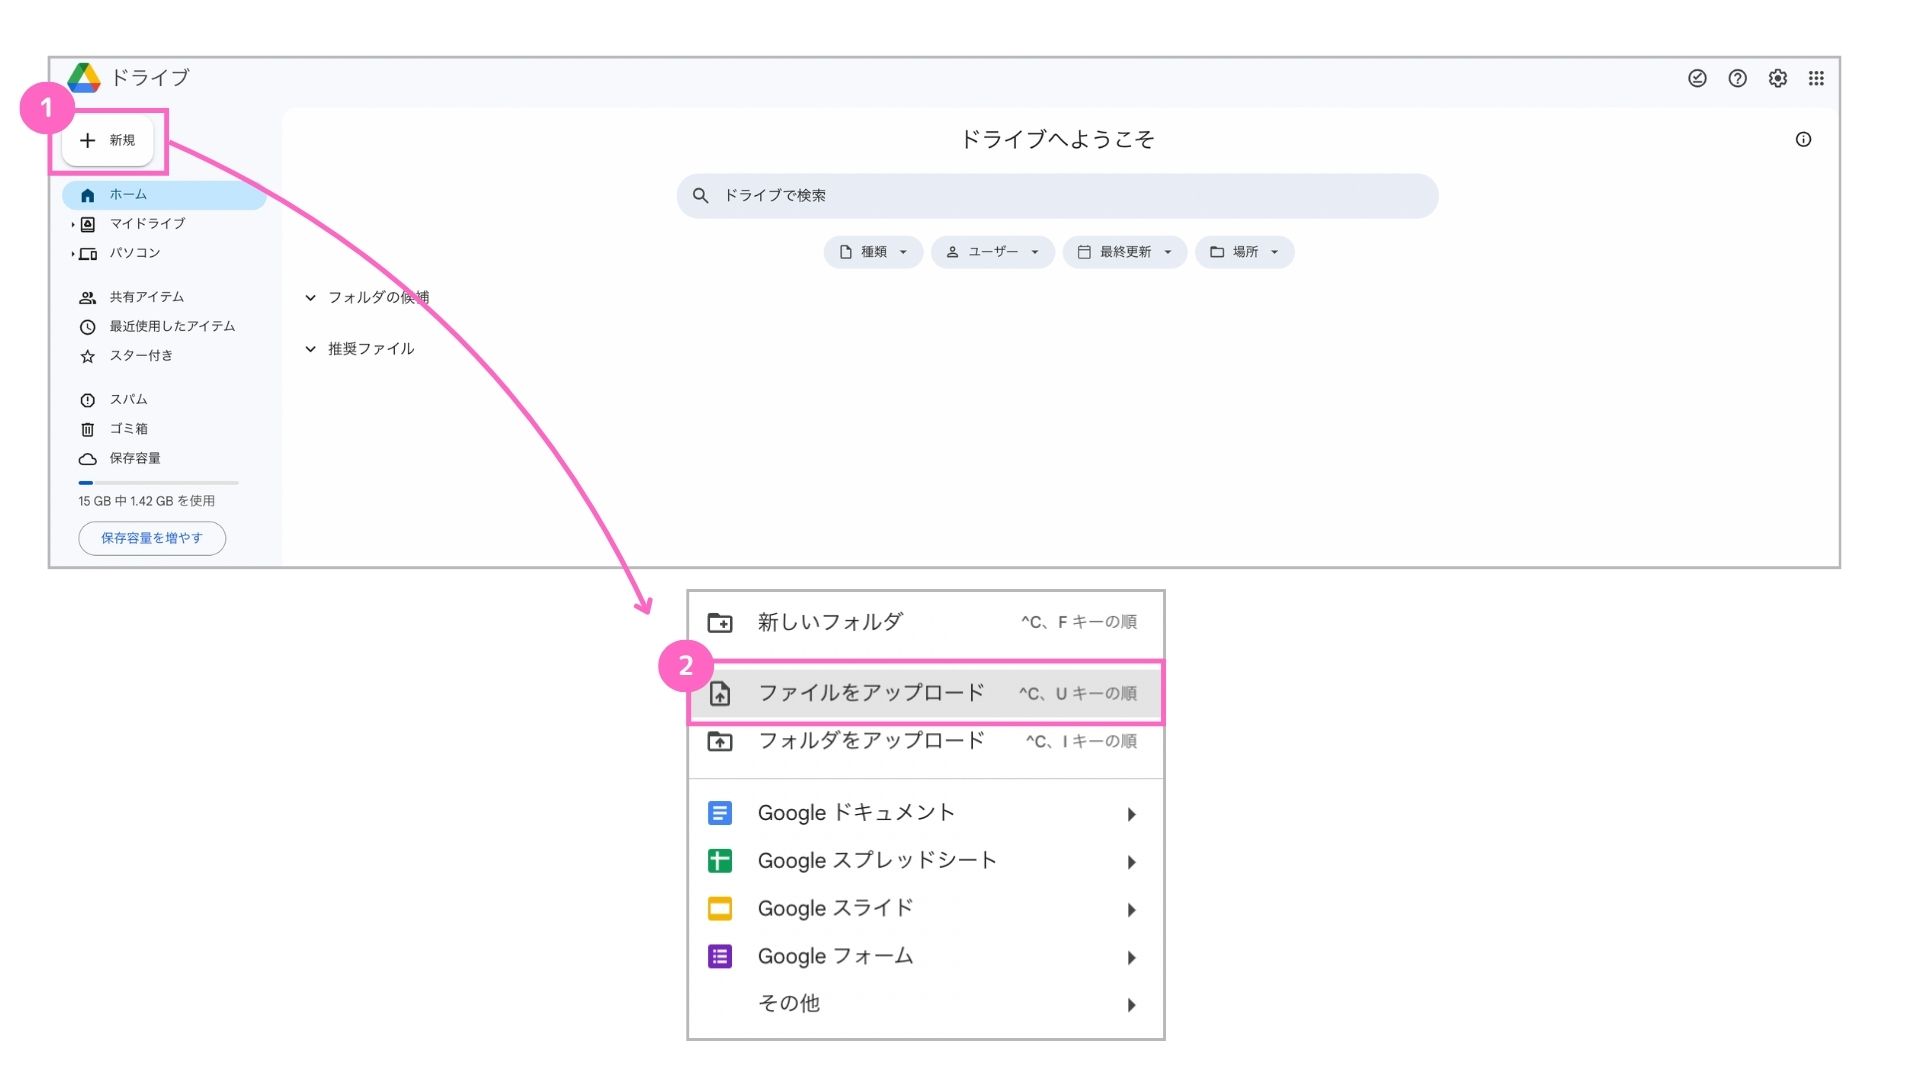The width and height of the screenshot is (1920, 1080).
Task: Select Google スプレッドシート menu entry
Action: click(x=926, y=861)
